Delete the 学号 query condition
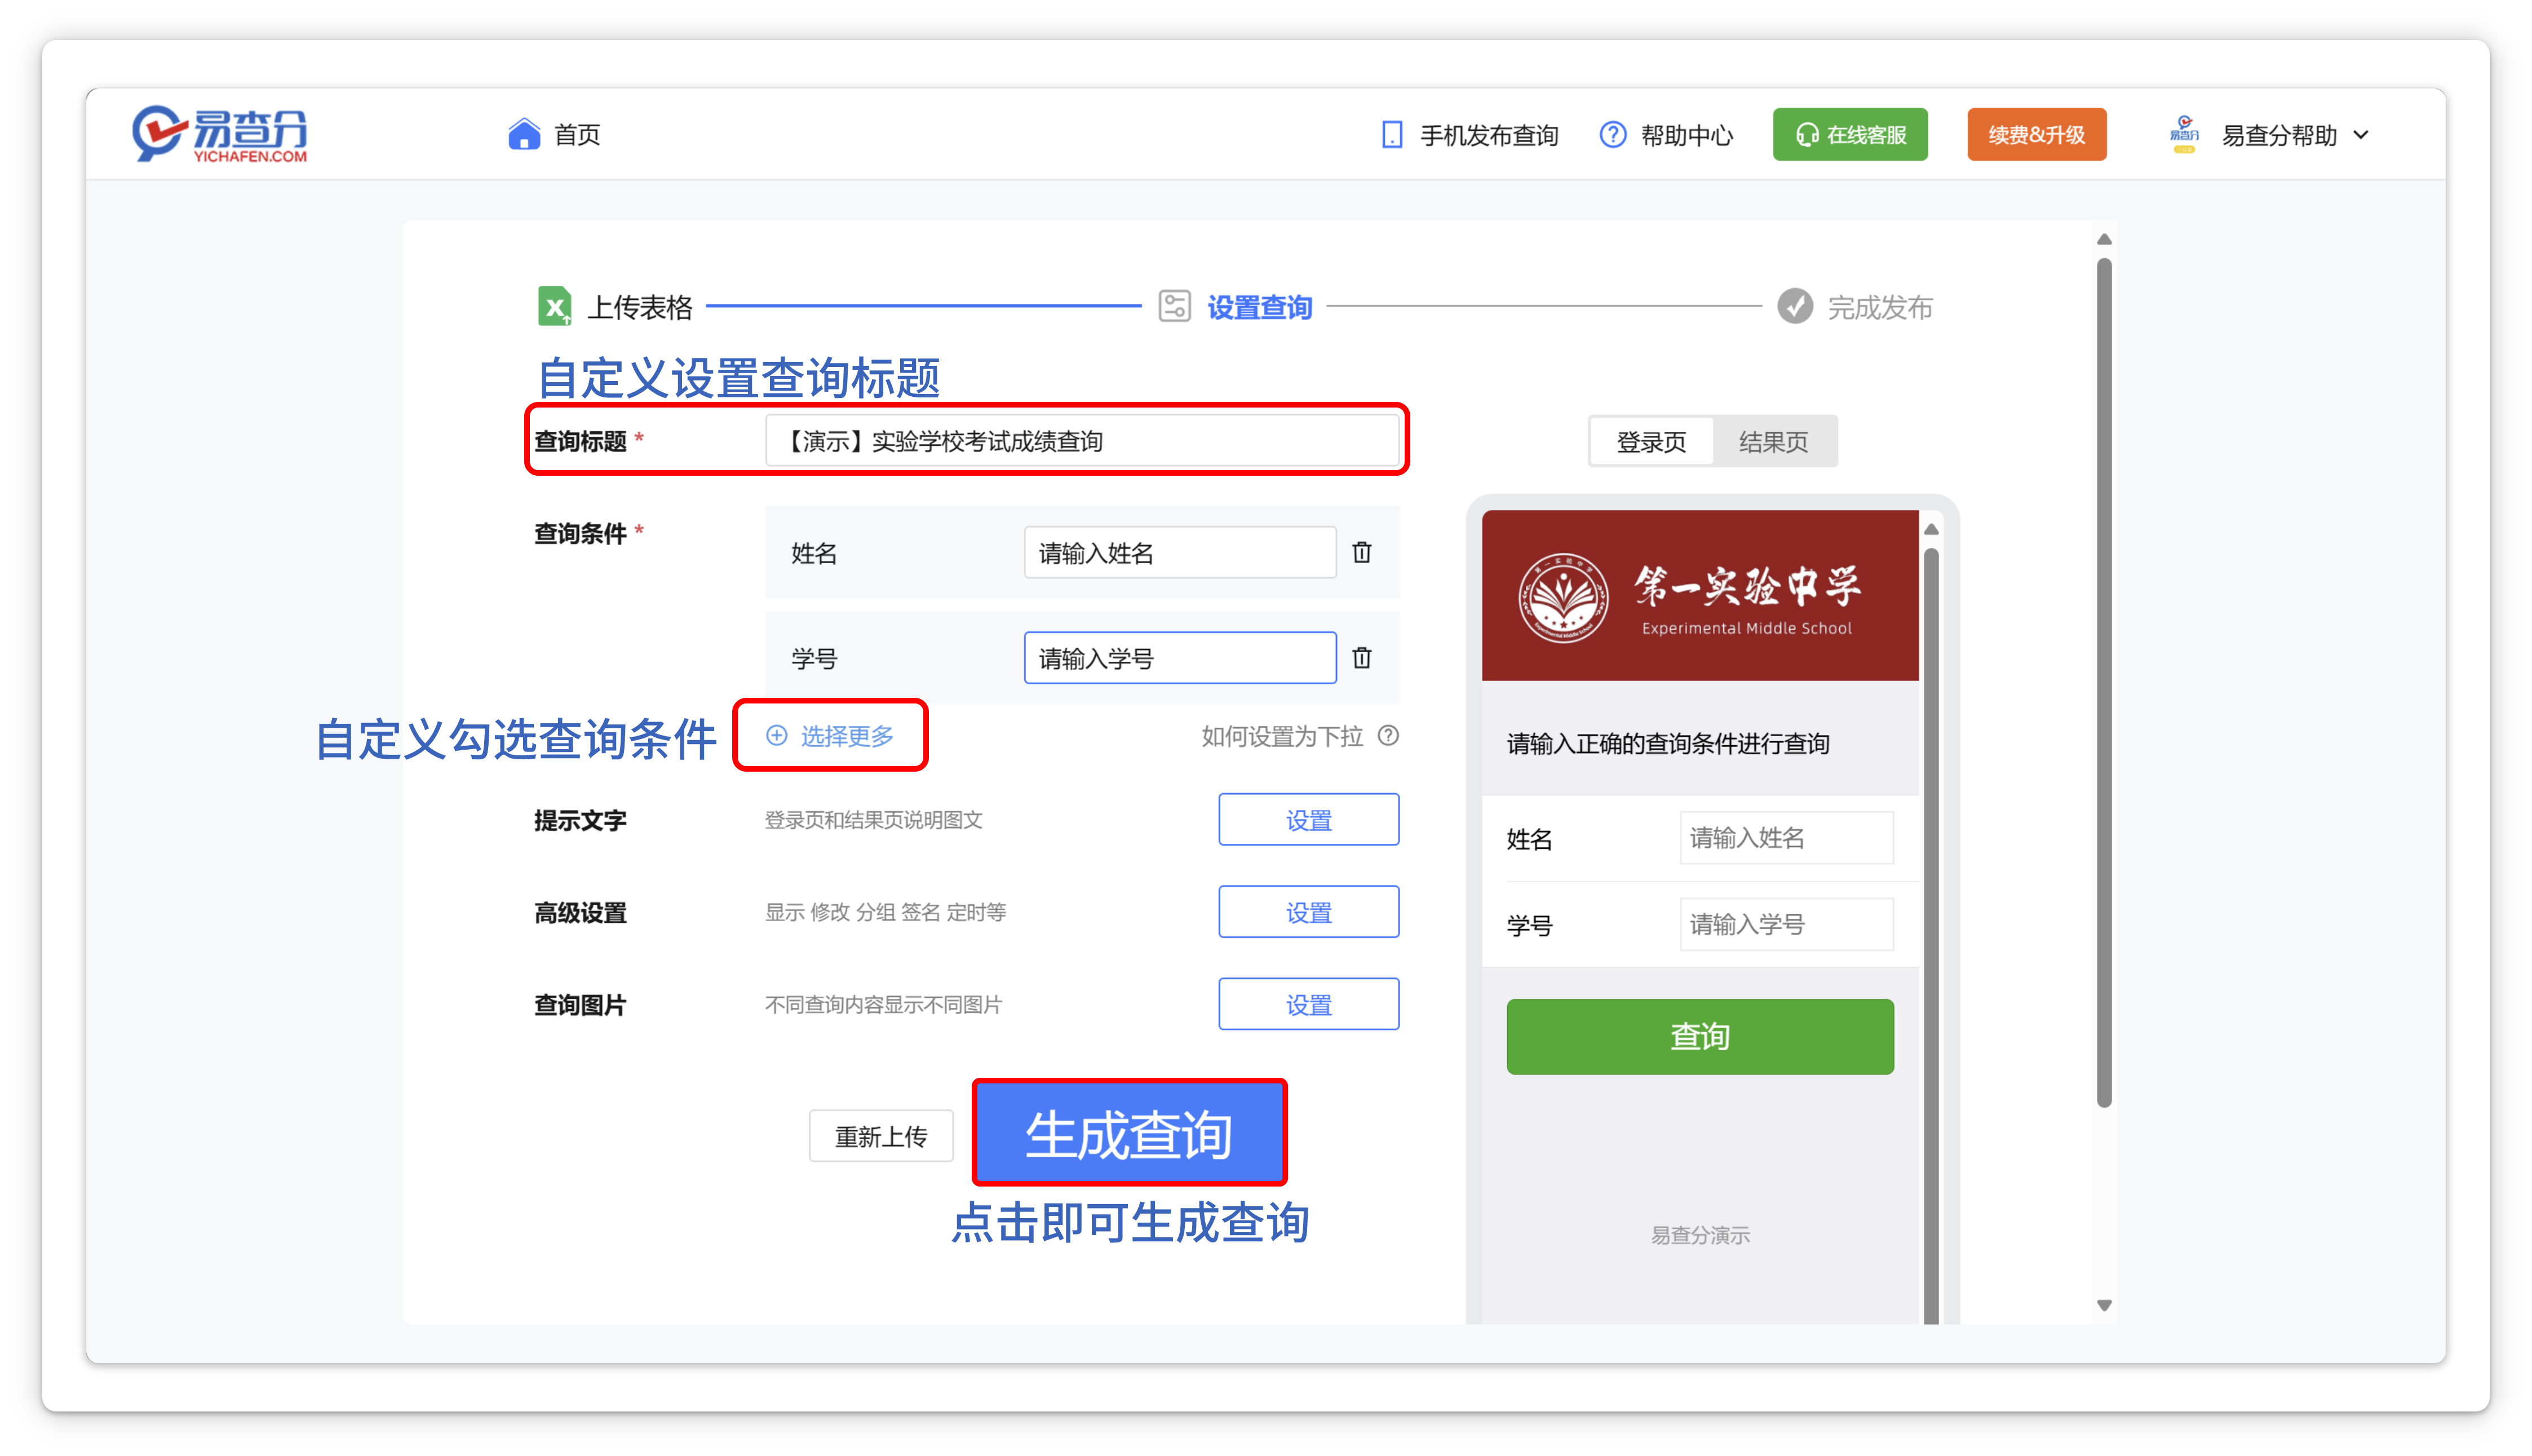This screenshot has height=1456, width=2532. pyautogui.click(x=1361, y=658)
